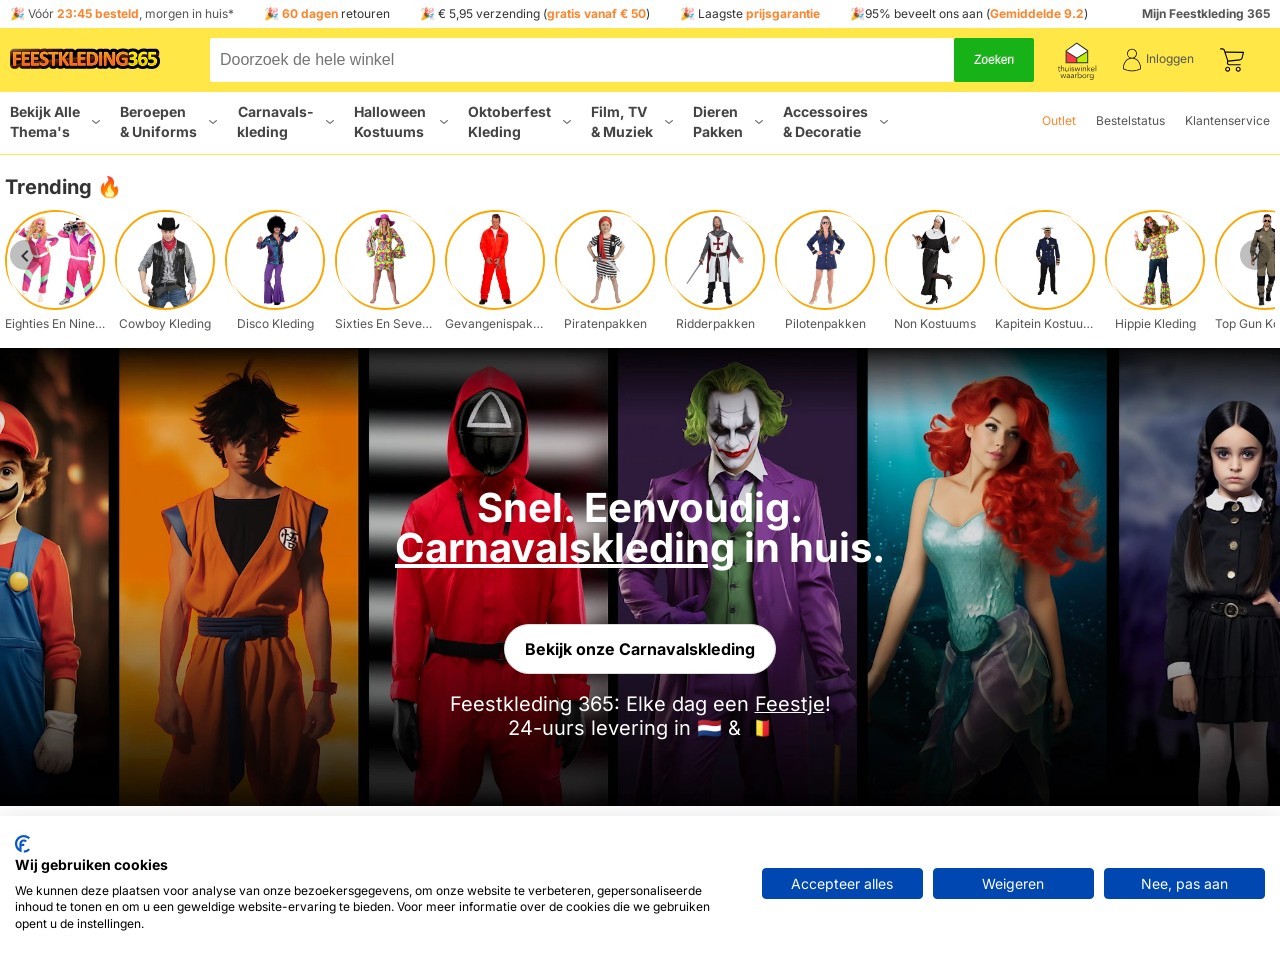Click the Feestkleding365 logo
Image resolution: width=1280 pixels, height=960 pixels.
(85, 59)
